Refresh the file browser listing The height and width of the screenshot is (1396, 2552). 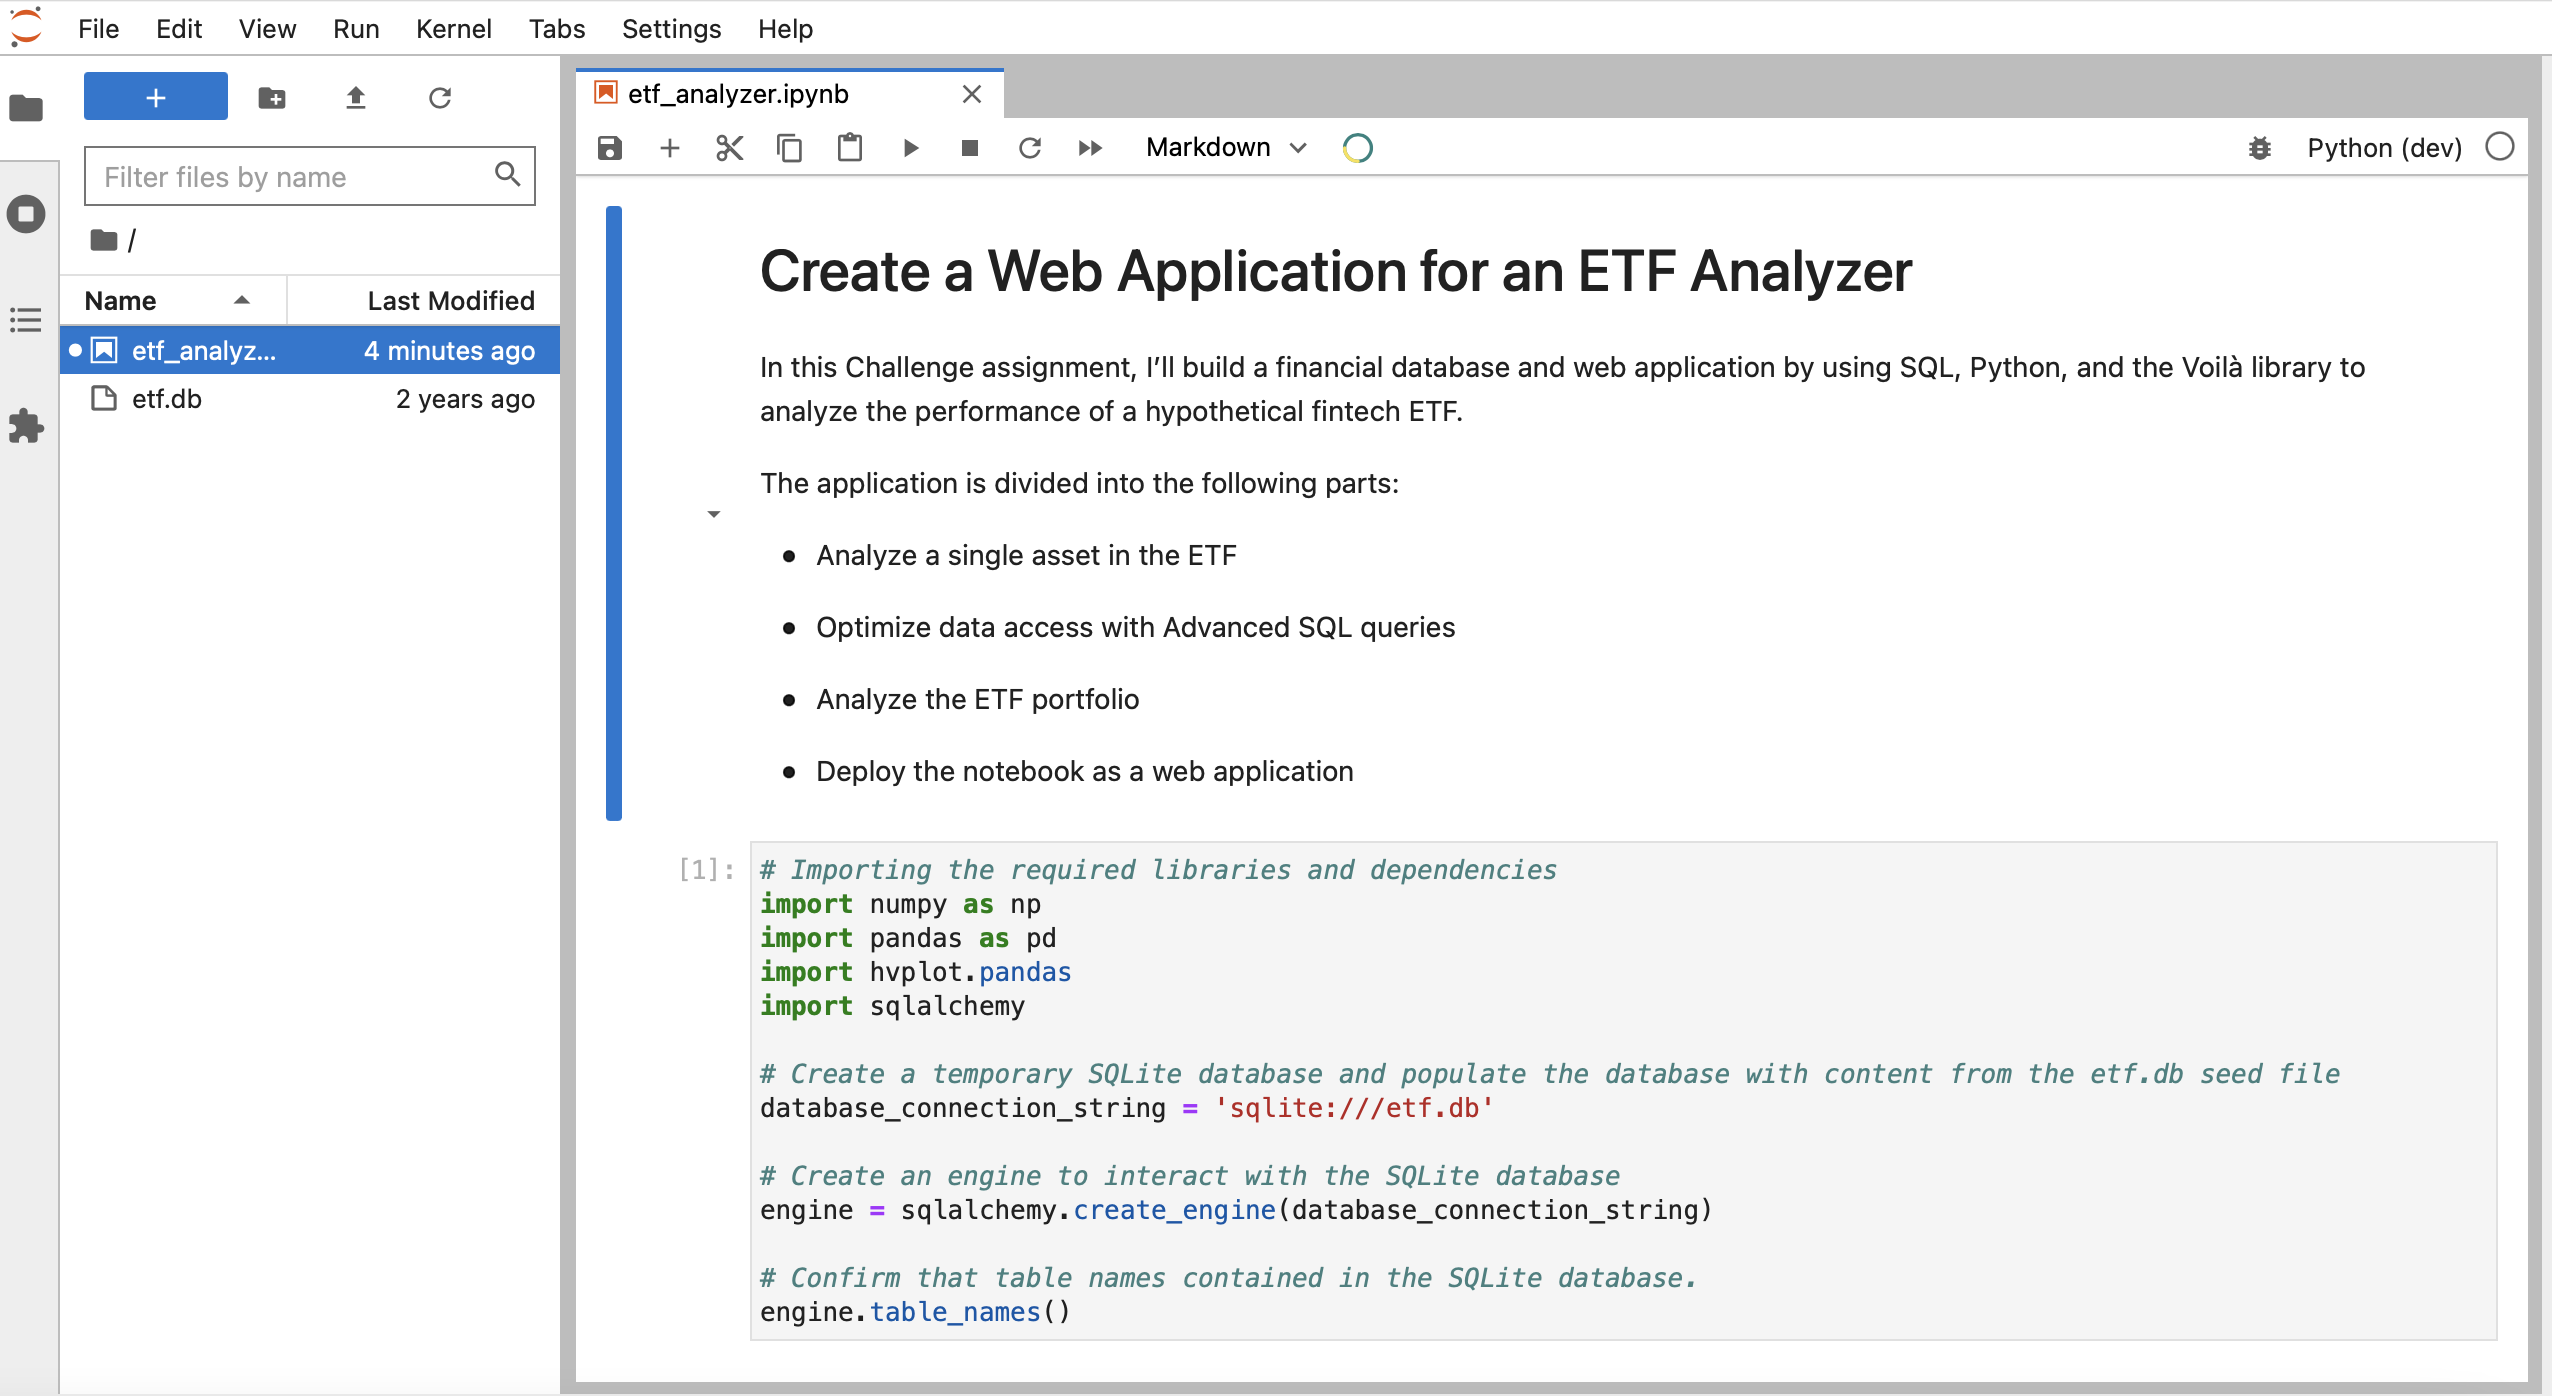tap(440, 96)
